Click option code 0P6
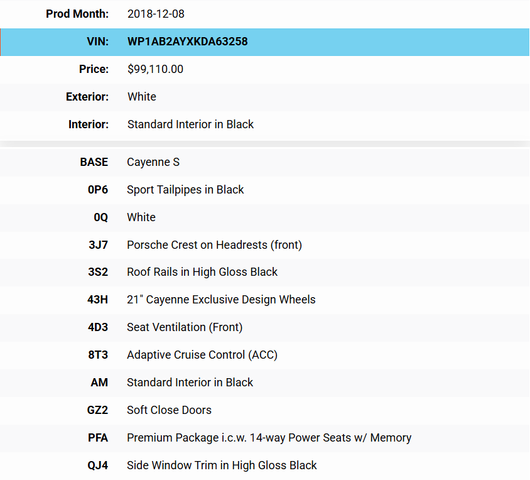 [98, 190]
